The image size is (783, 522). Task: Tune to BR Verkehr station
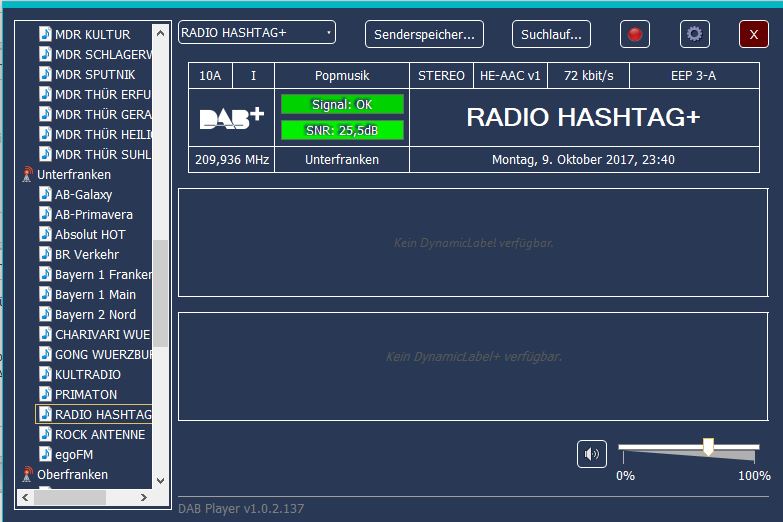click(87, 254)
